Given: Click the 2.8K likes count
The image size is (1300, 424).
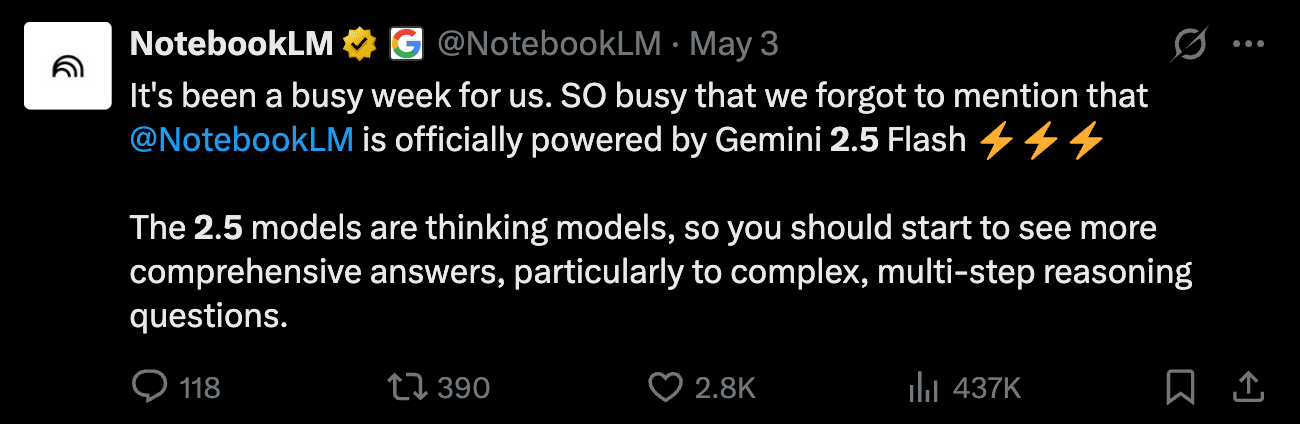Looking at the screenshot, I should (x=725, y=388).
